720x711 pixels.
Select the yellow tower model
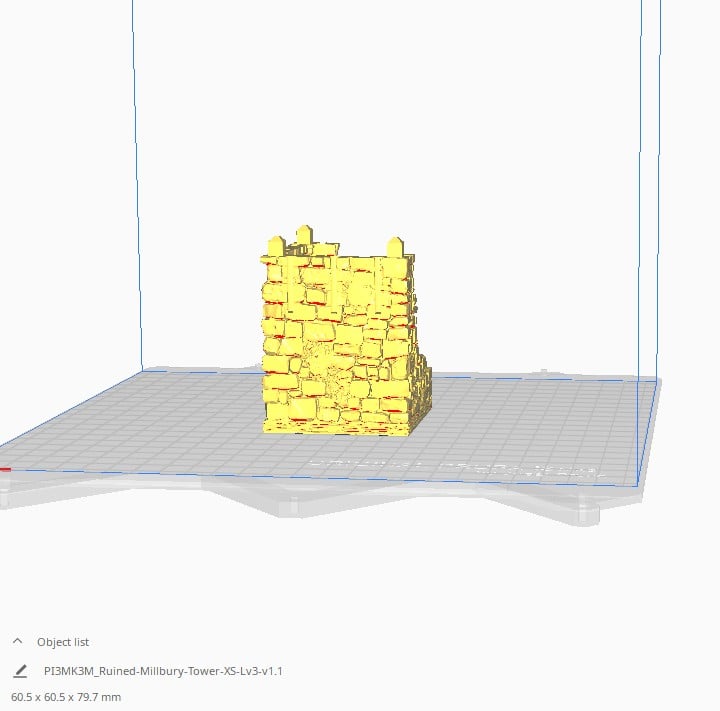pyautogui.click(x=340, y=340)
